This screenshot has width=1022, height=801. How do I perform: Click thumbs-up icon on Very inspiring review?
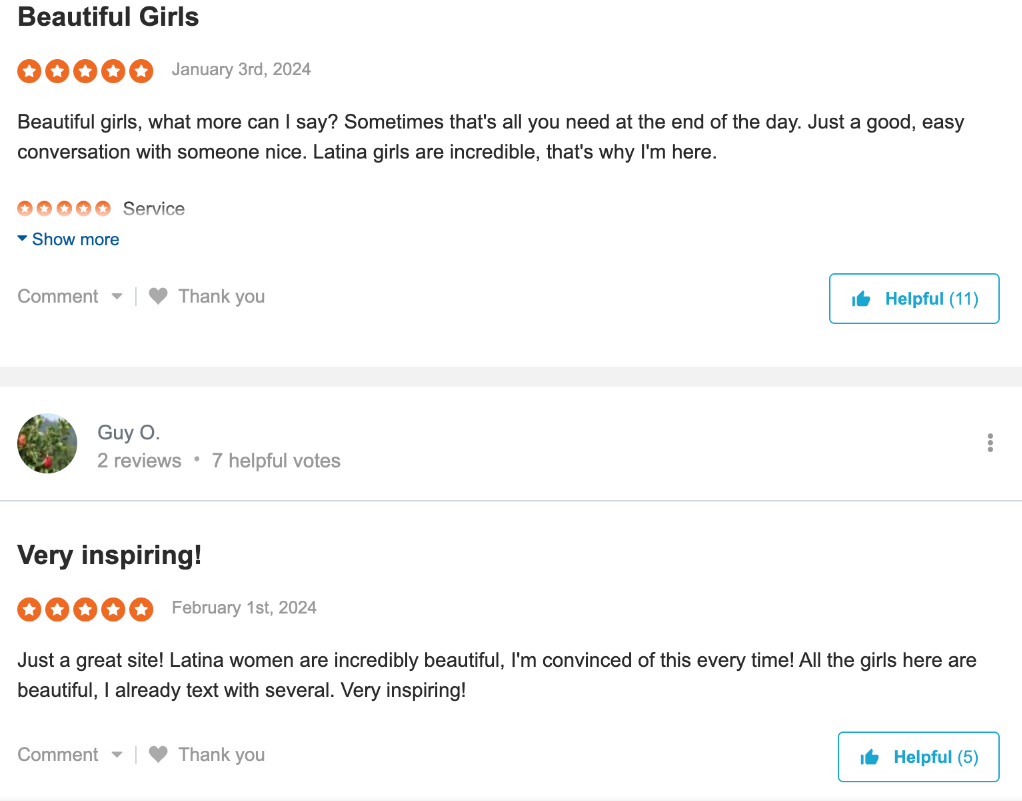pyautogui.click(x=869, y=757)
